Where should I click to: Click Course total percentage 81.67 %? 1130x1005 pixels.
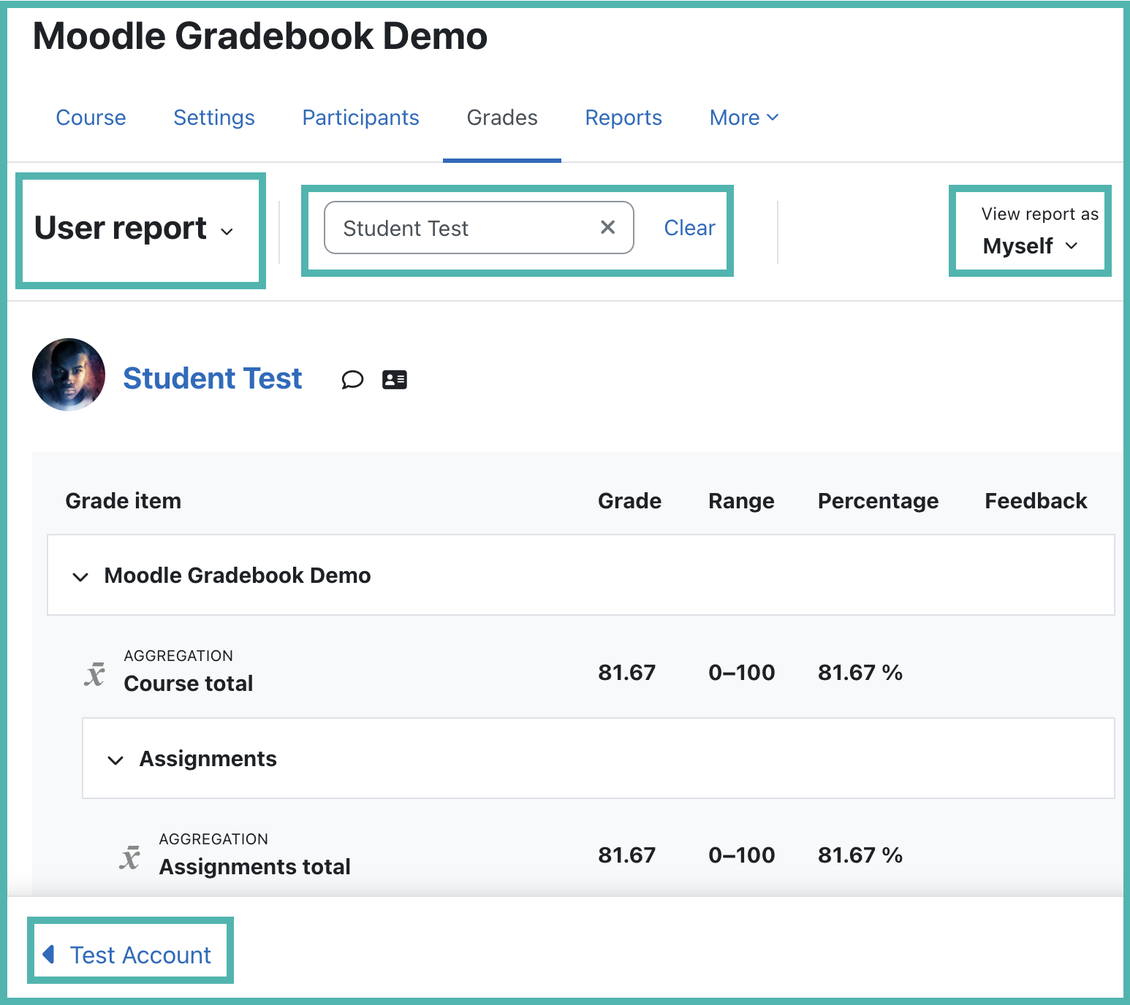[x=860, y=672]
